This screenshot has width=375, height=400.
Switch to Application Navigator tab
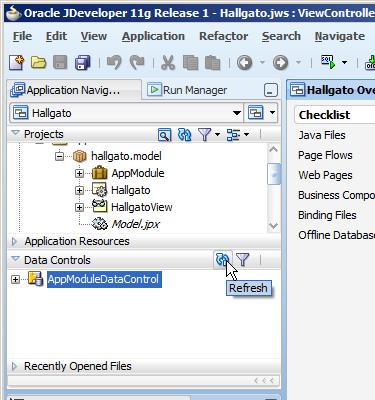(74, 90)
